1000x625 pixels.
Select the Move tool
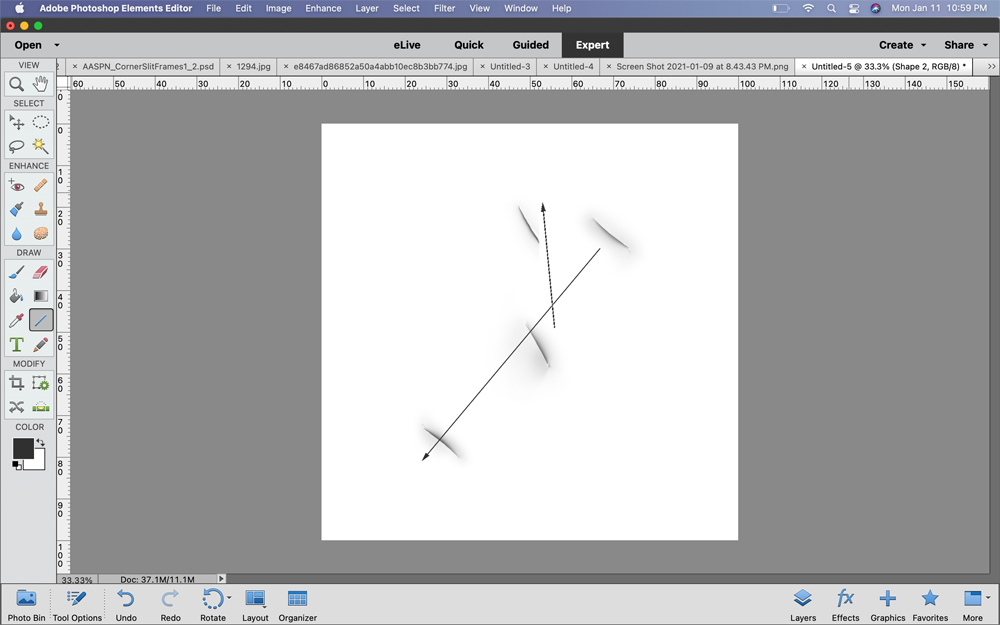tap(17, 122)
